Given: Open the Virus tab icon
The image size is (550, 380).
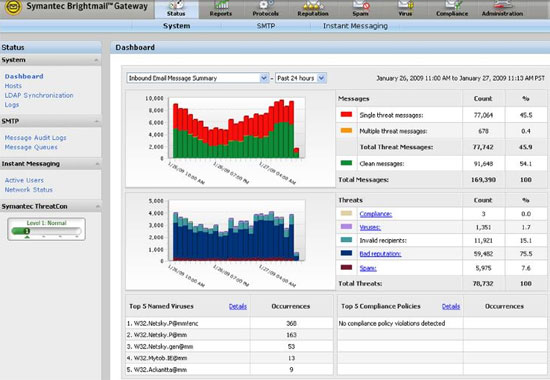Looking at the screenshot, I should (x=405, y=5).
